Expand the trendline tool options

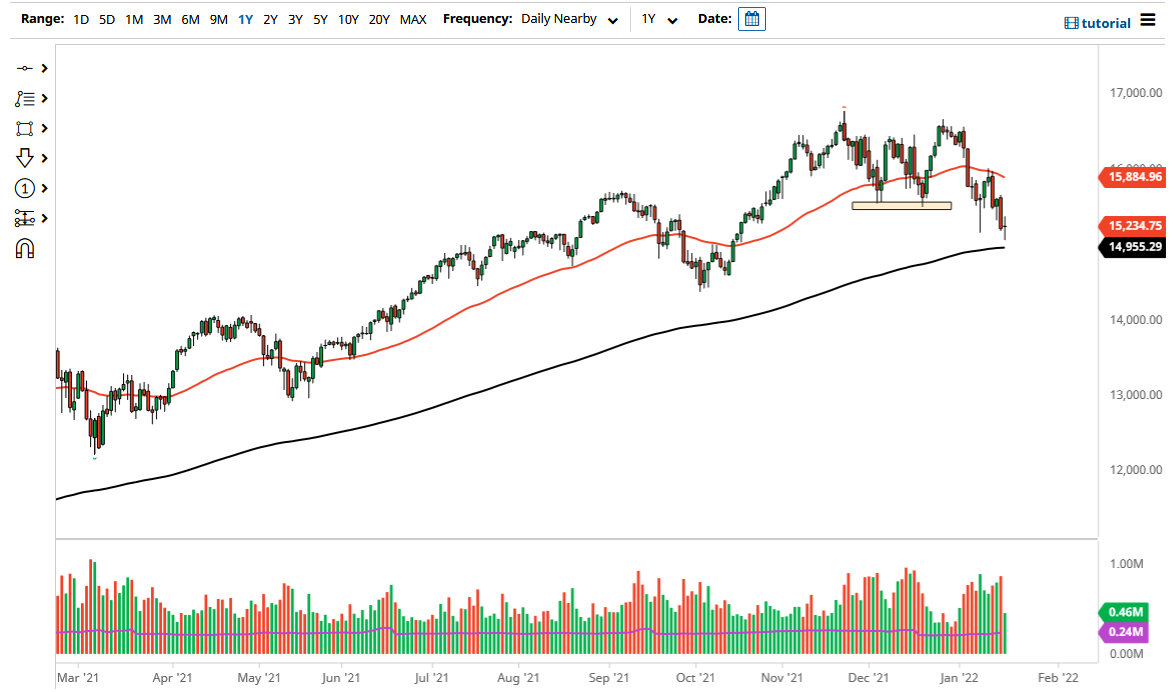(44, 68)
